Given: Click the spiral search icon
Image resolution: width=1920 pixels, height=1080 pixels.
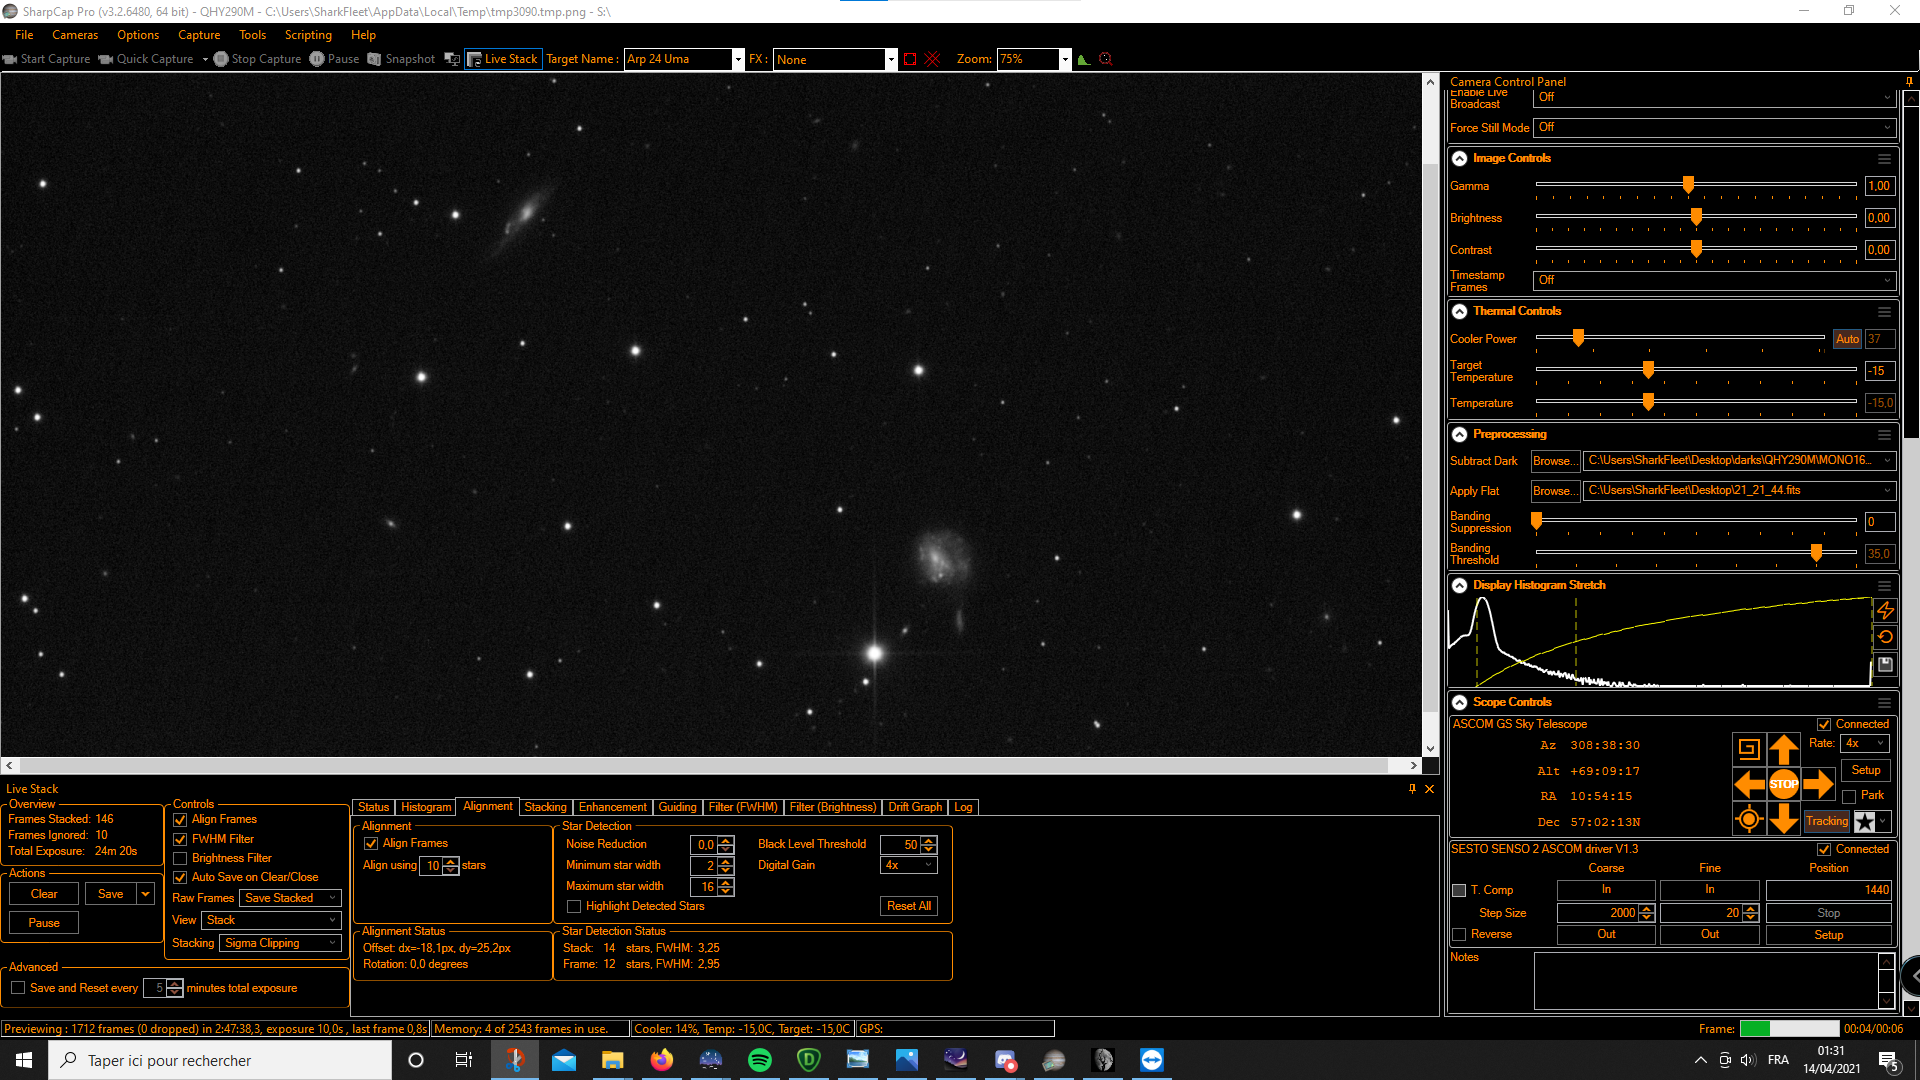Looking at the screenshot, I should point(1748,748).
